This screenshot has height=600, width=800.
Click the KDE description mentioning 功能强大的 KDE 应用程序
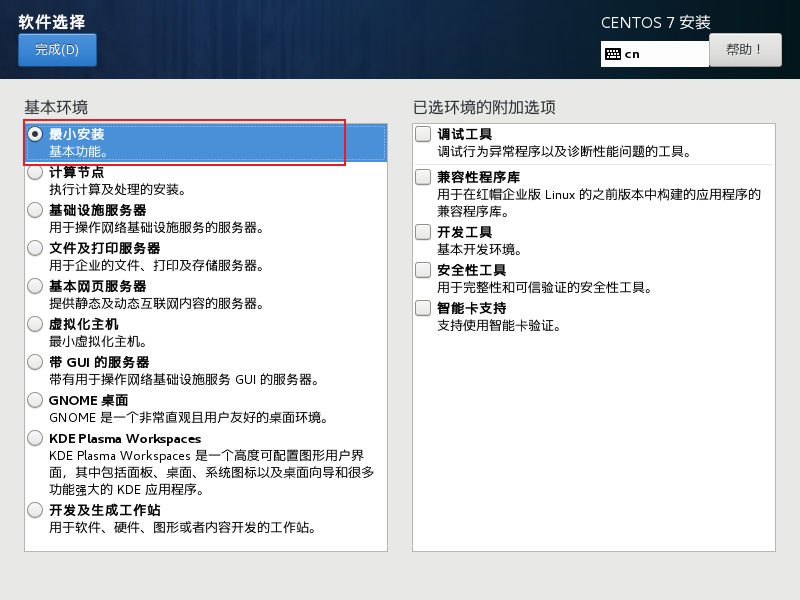[211, 472]
